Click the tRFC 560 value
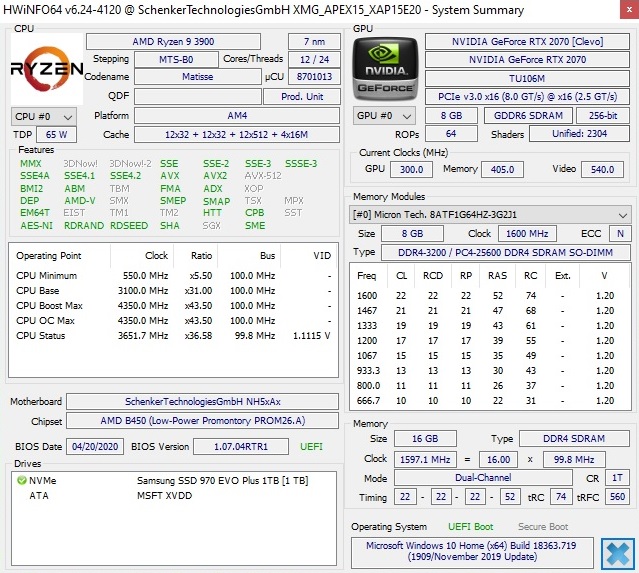Image resolution: width=639 pixels, height=573 pixels. (617, 497)
